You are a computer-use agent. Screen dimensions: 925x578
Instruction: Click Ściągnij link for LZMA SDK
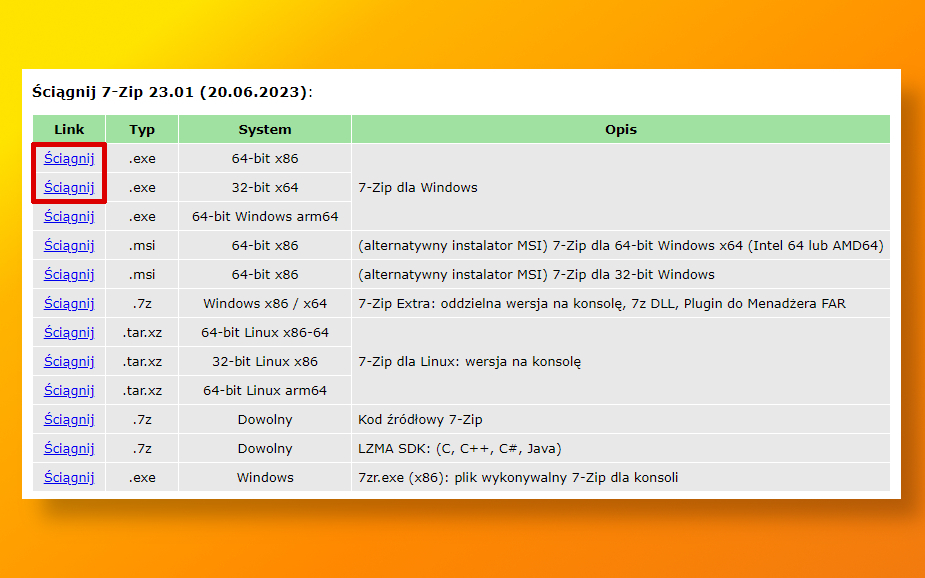pyautogui.click(x=69, y=448)
